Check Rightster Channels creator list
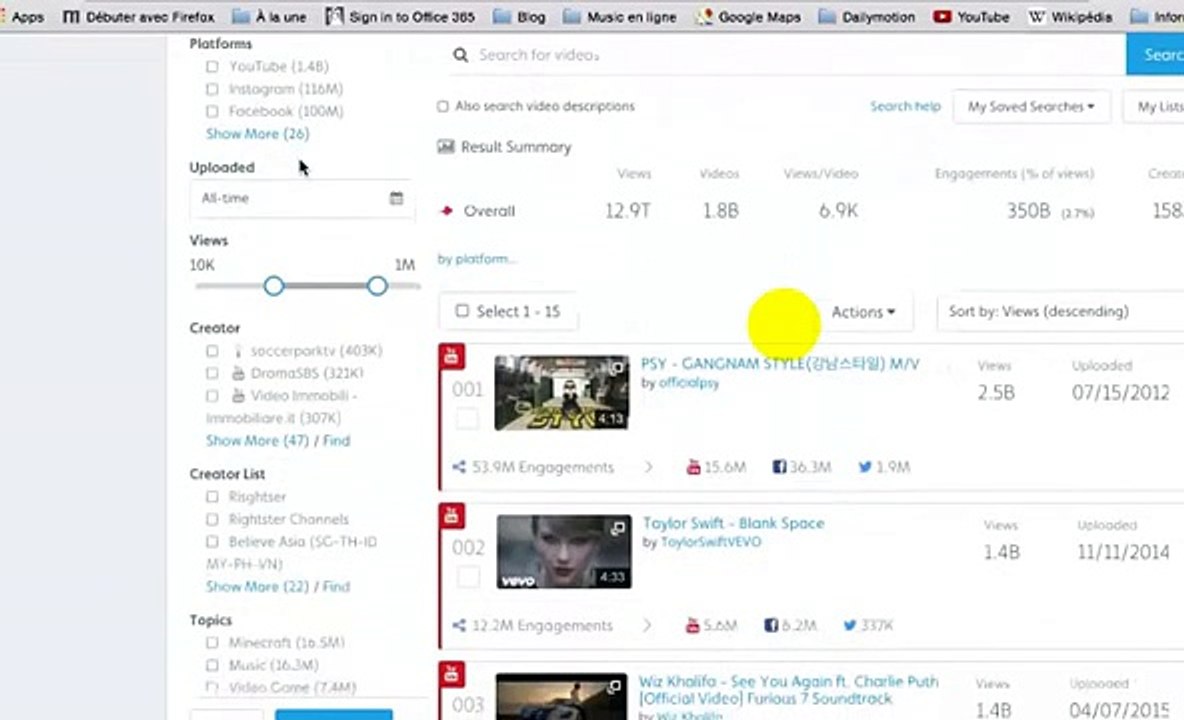The width and height of the screenshot is (1184, 720). point(212,519)
